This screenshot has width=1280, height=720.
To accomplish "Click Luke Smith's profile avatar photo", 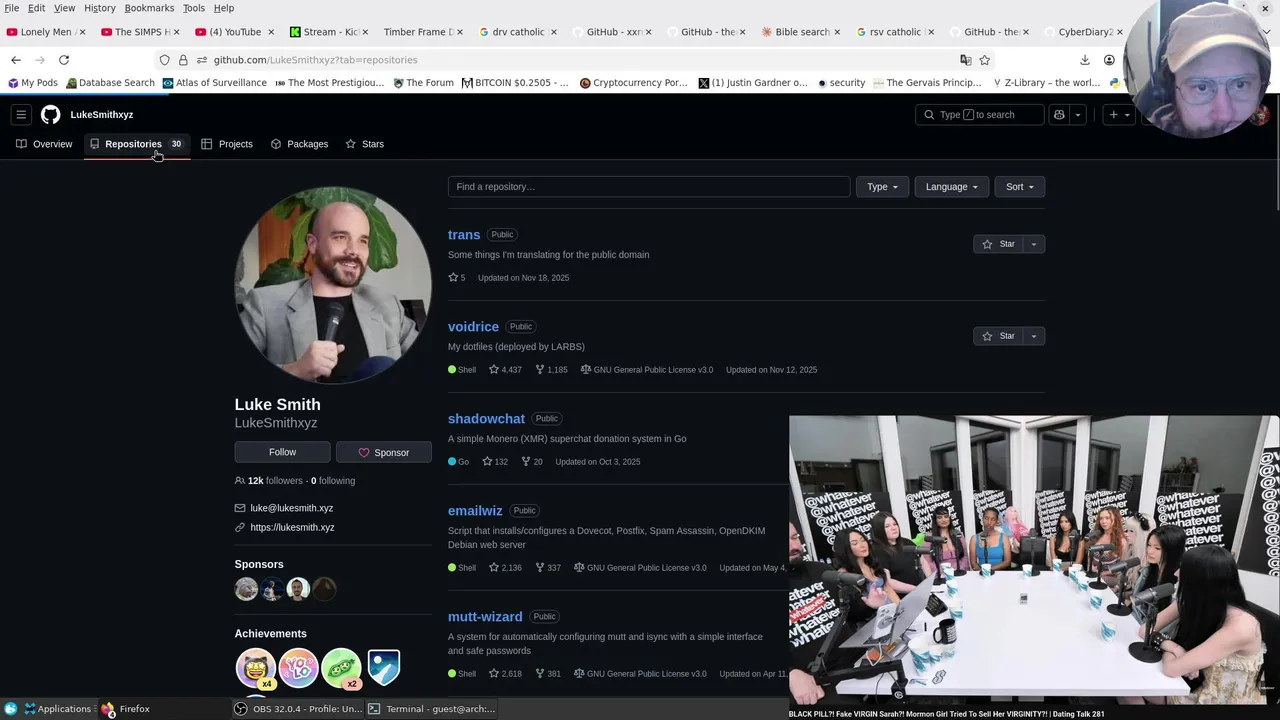I will pos(333,285).
